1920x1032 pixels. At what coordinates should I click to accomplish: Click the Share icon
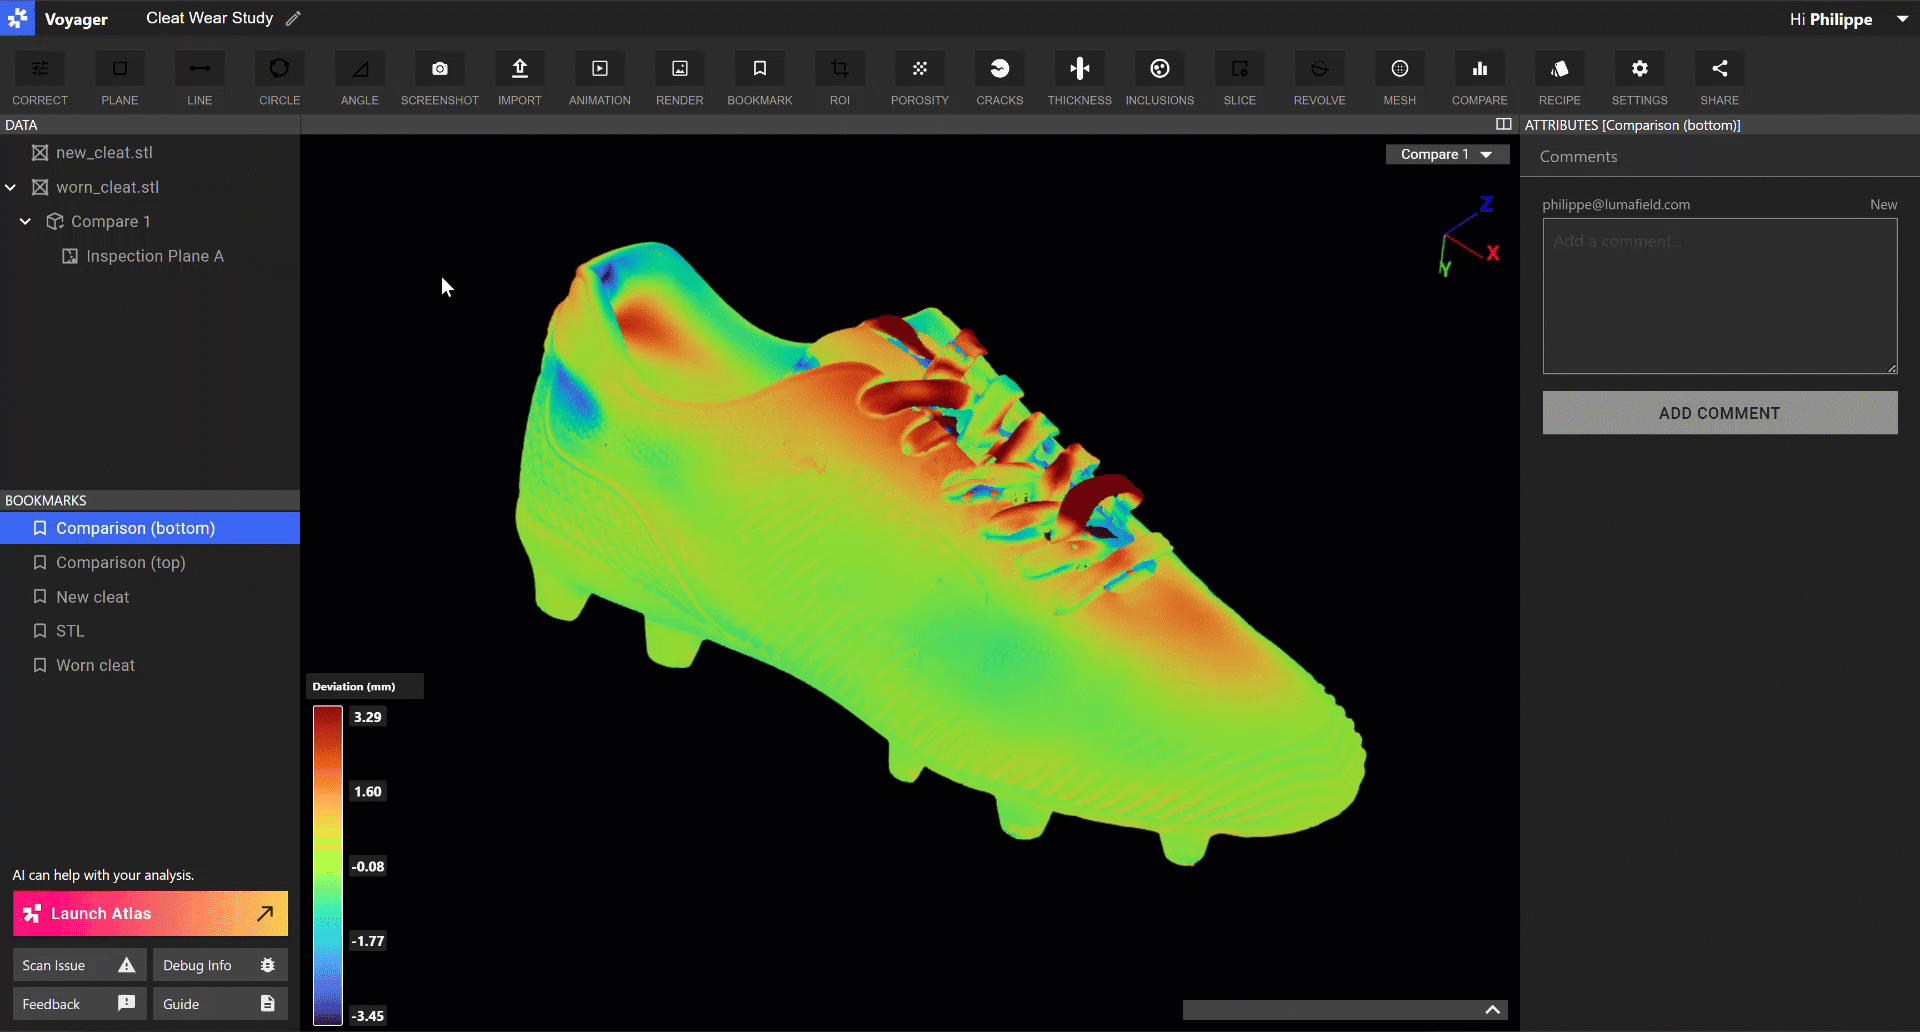(1719, 70)
